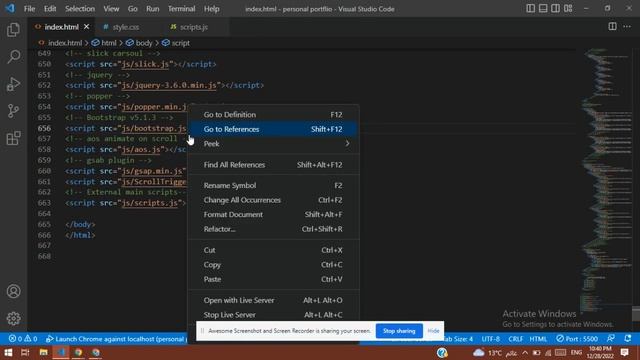640x360 pixels.
Task: Click html breadcrumb segment
Action: coord(109,43)
